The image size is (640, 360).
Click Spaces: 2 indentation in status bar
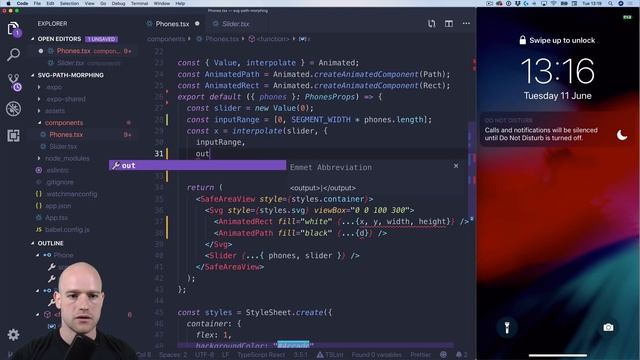click(x=173, y=355)
